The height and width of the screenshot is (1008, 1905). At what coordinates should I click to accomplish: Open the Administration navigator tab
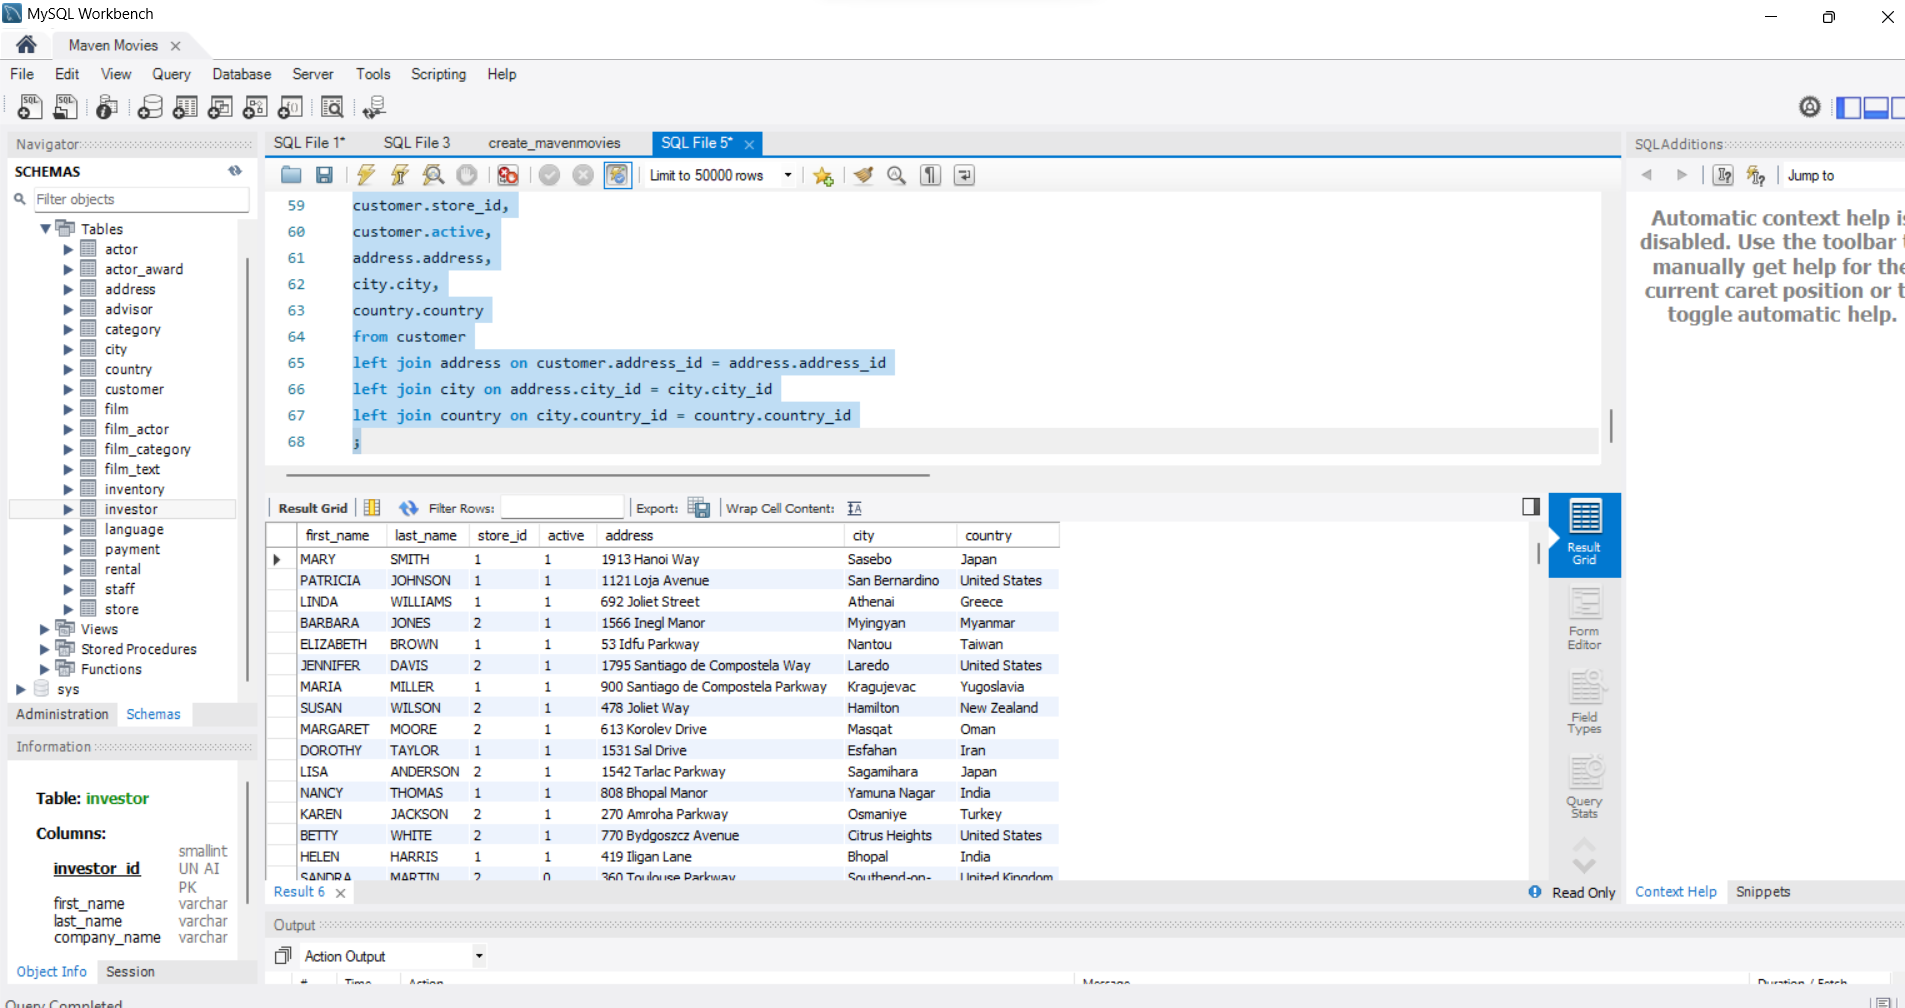(x=62, y=714)
